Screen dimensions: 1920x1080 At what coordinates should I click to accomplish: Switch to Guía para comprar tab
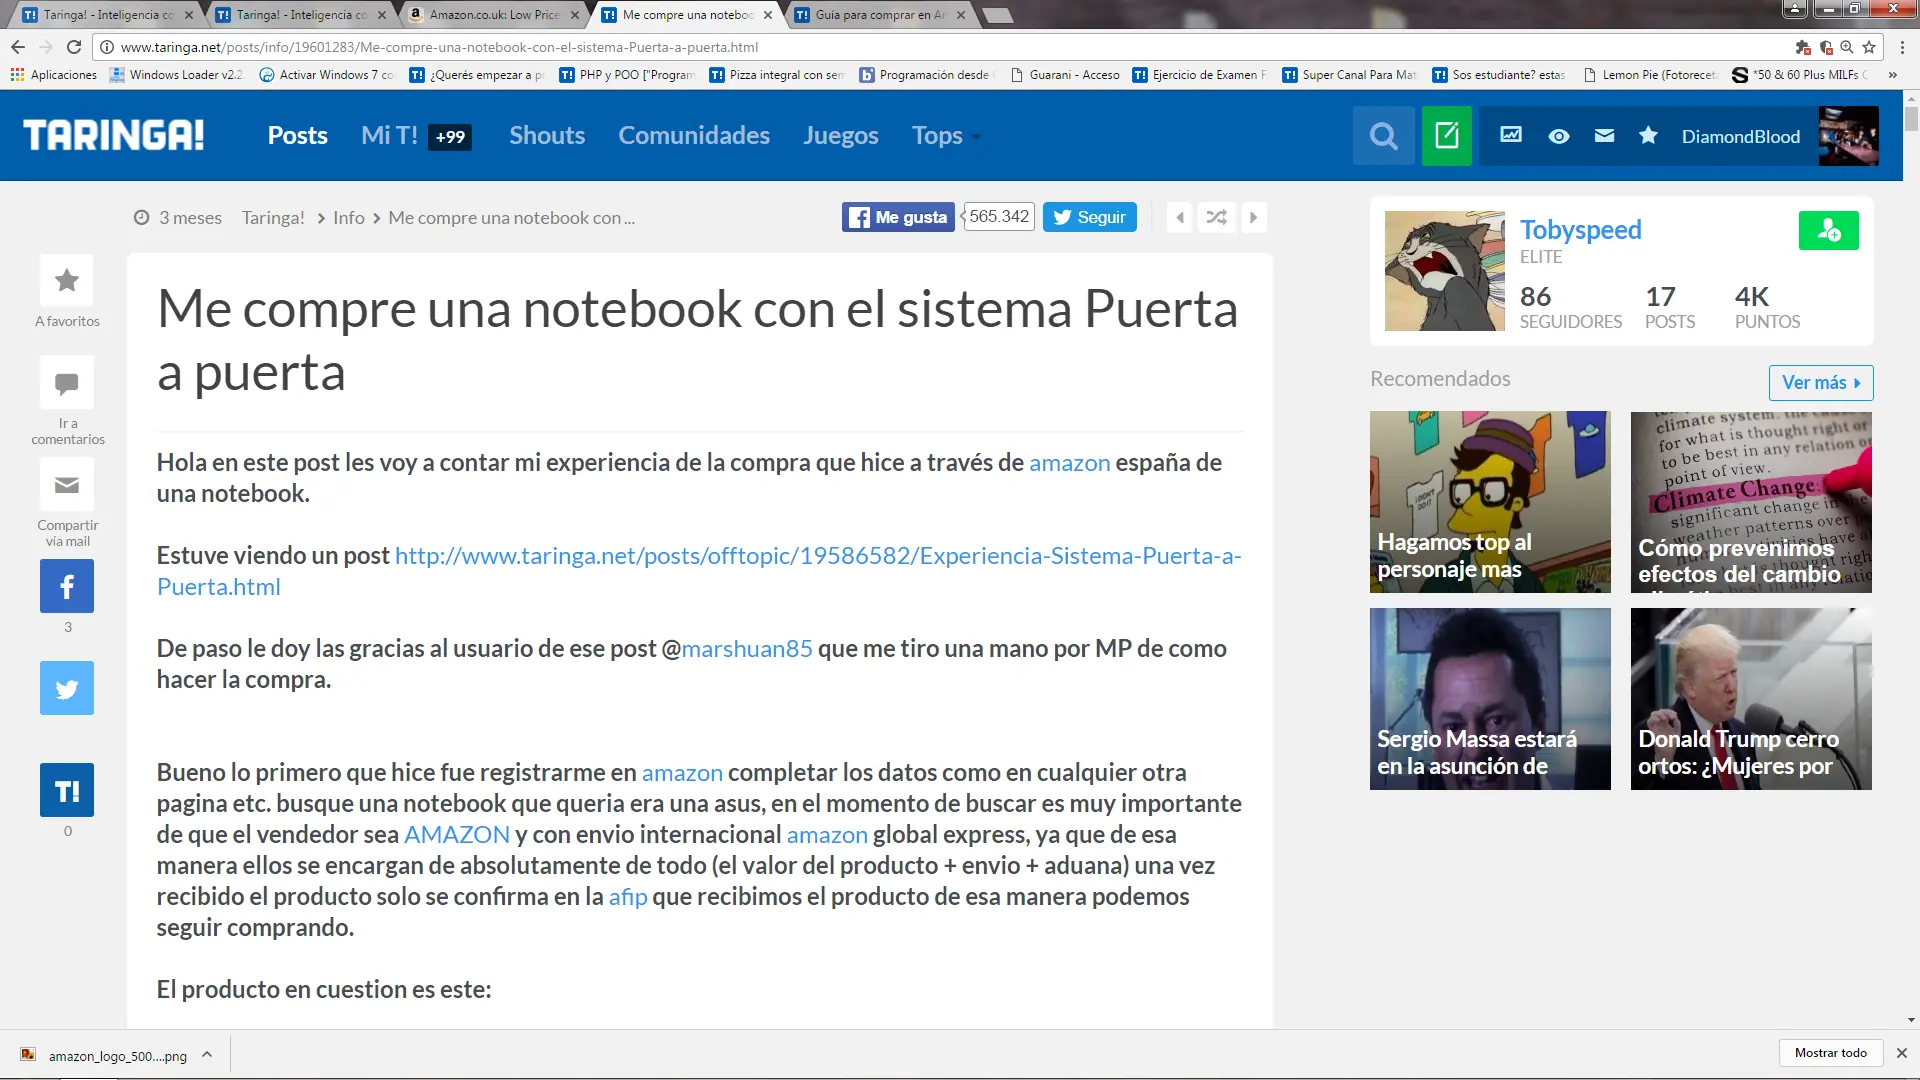tap(880, 15)
